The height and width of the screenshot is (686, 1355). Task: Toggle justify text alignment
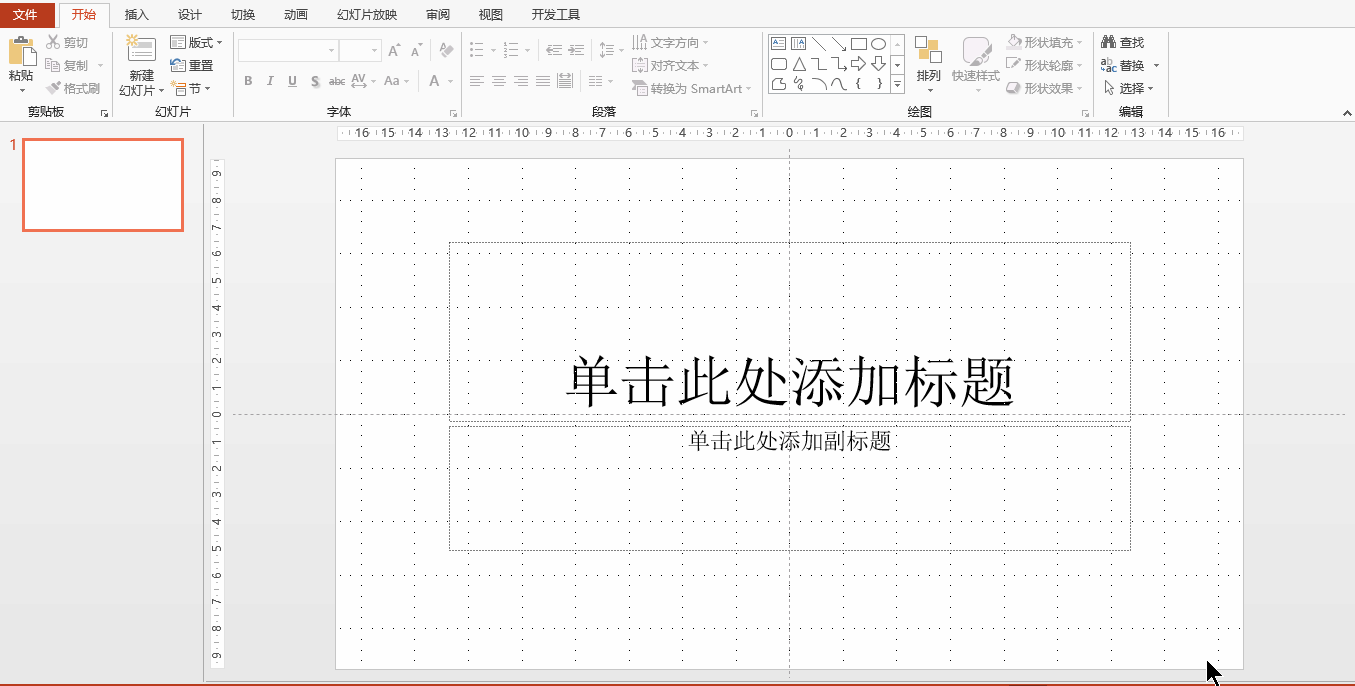(543, 81)
